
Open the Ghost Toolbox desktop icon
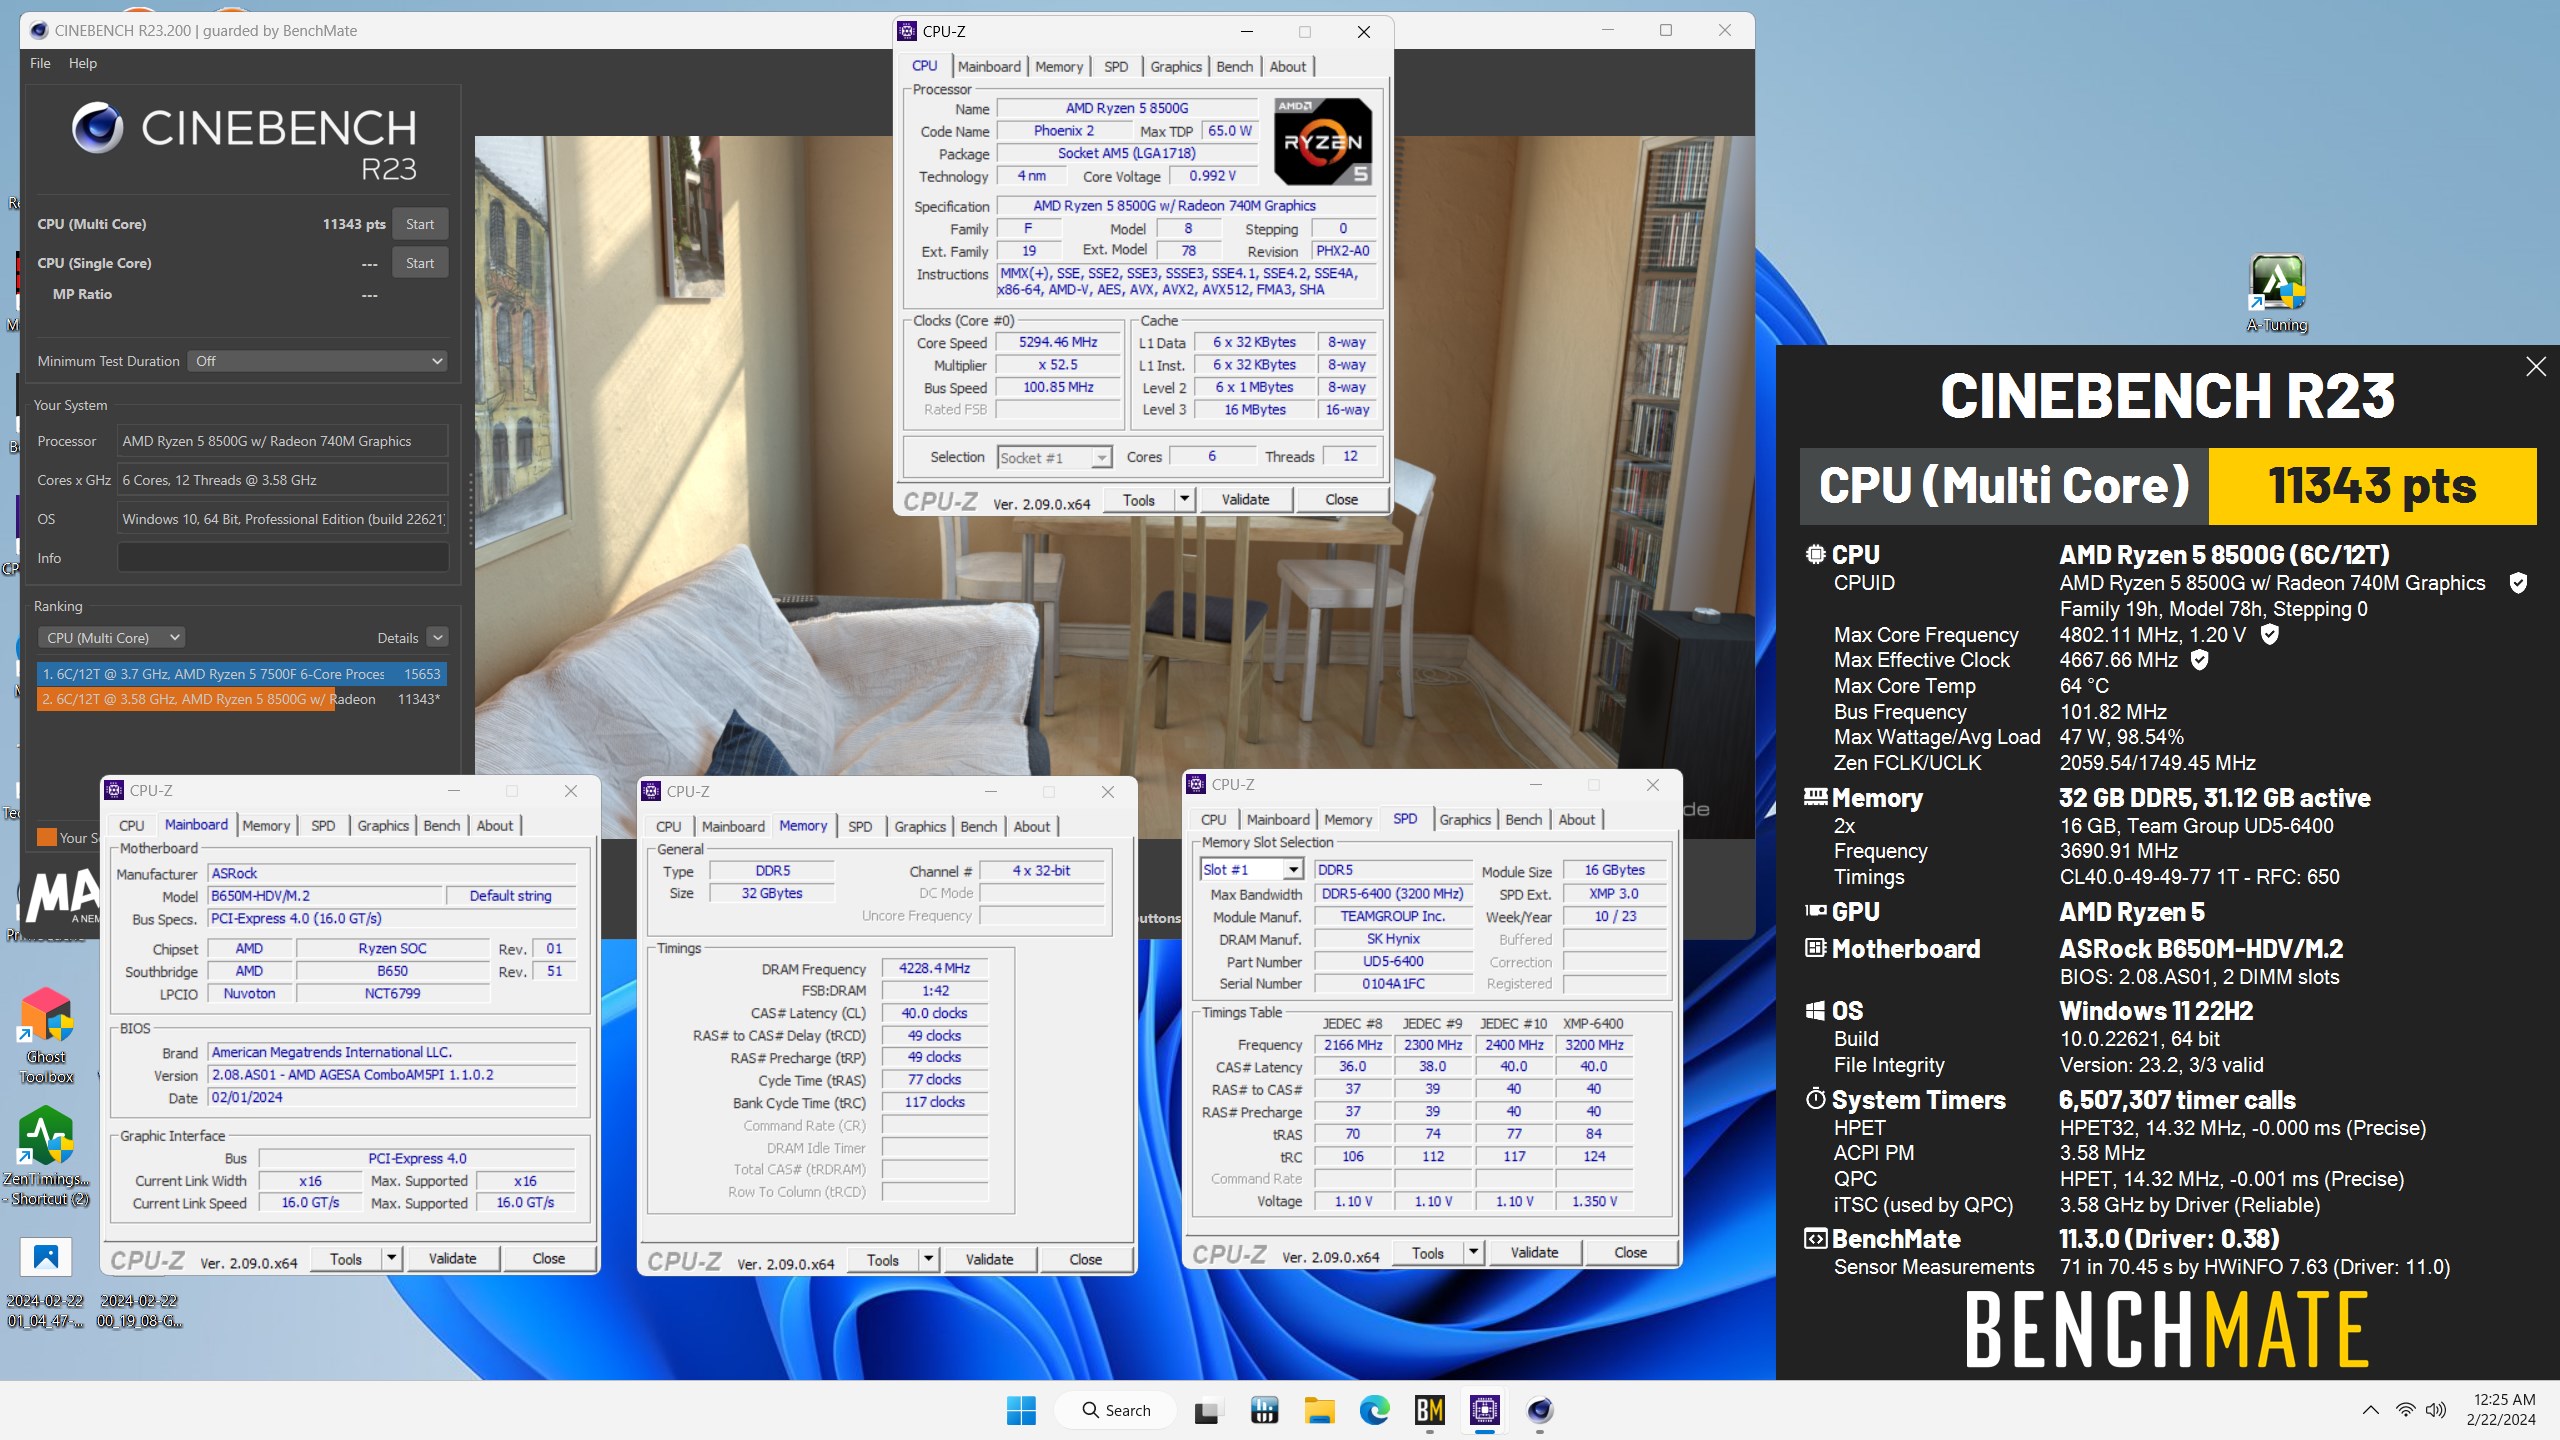46,1035
